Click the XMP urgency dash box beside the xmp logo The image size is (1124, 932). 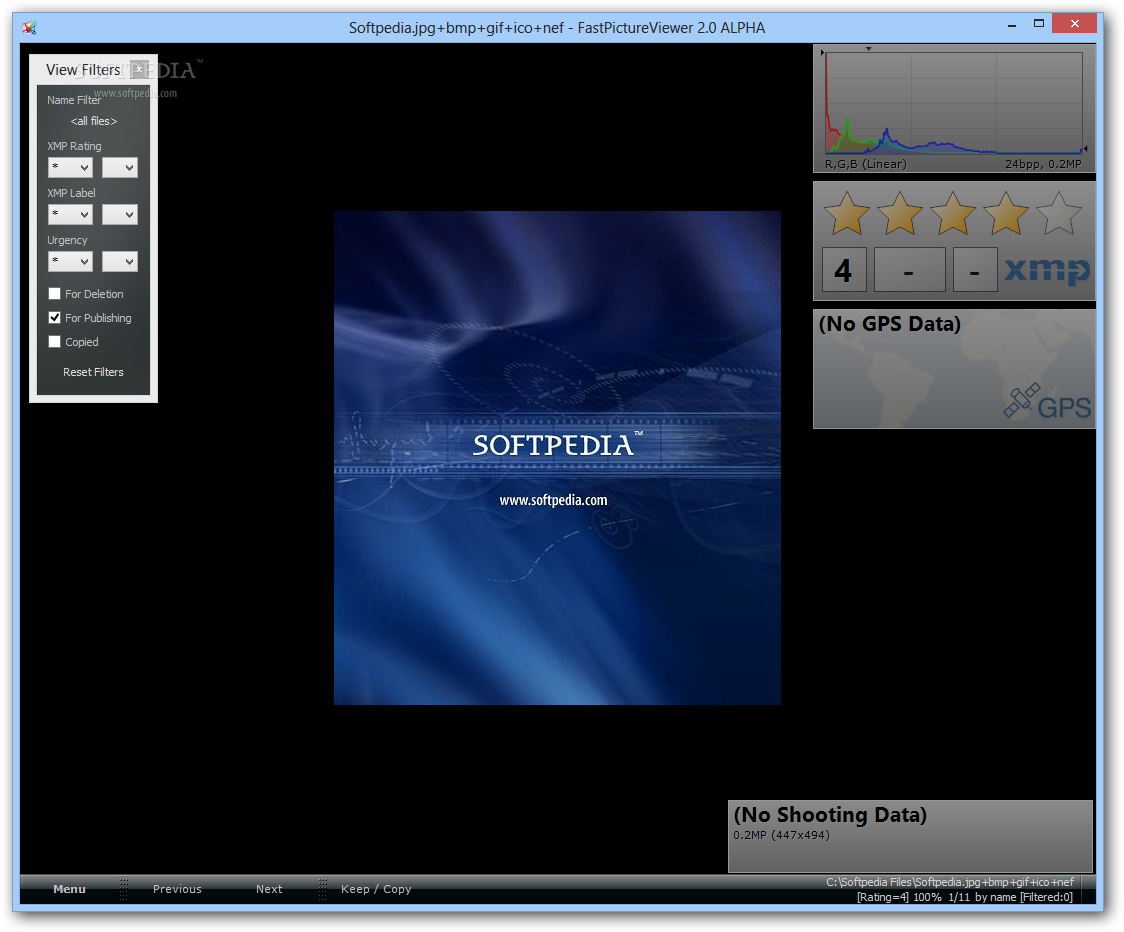coord(975,270)
